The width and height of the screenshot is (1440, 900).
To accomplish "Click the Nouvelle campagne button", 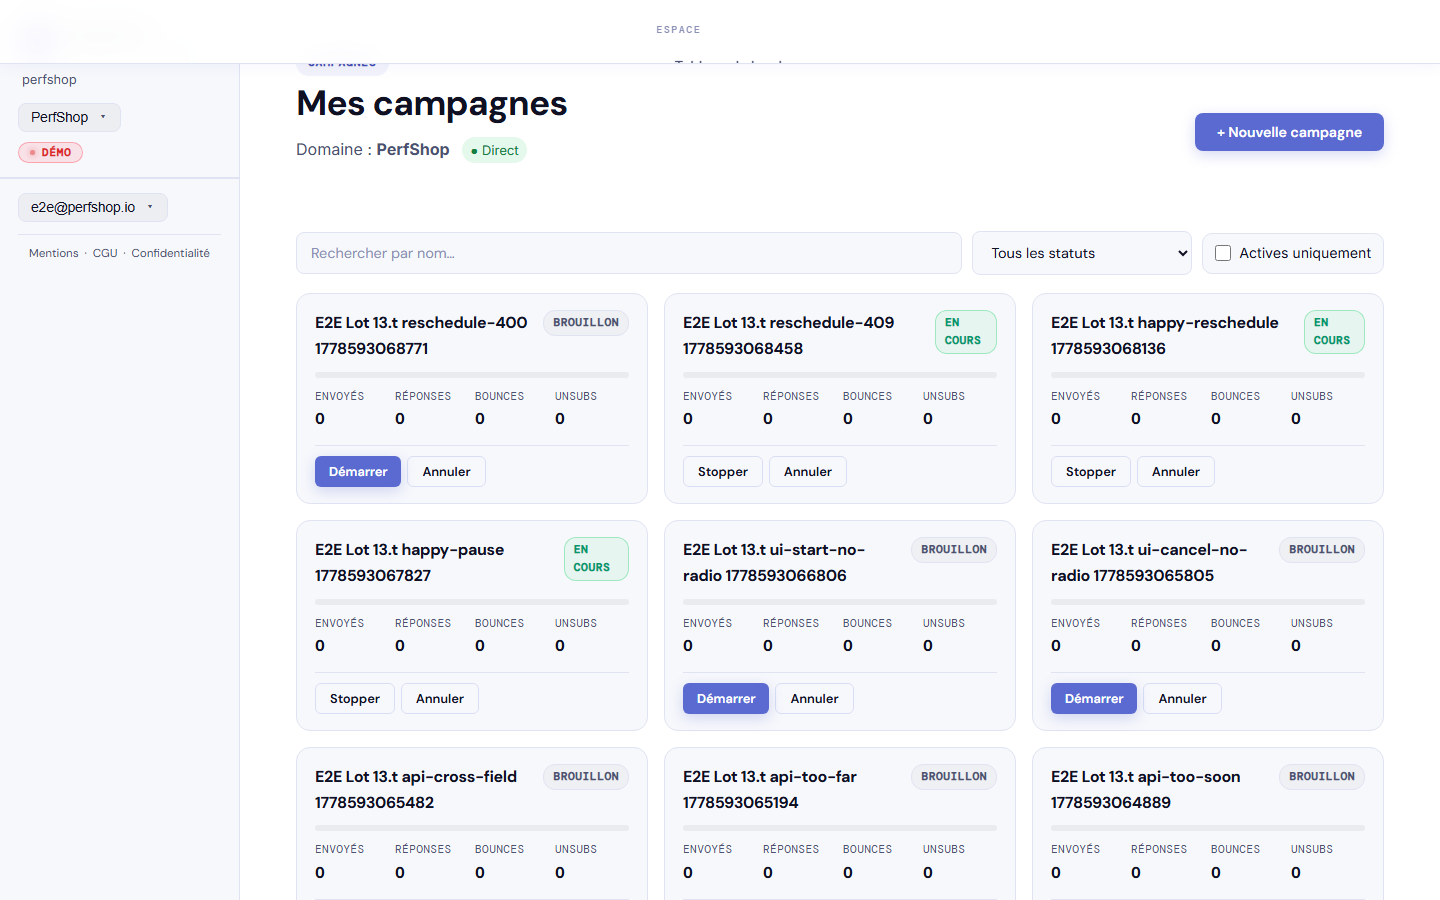I will tap(1289, 132).
